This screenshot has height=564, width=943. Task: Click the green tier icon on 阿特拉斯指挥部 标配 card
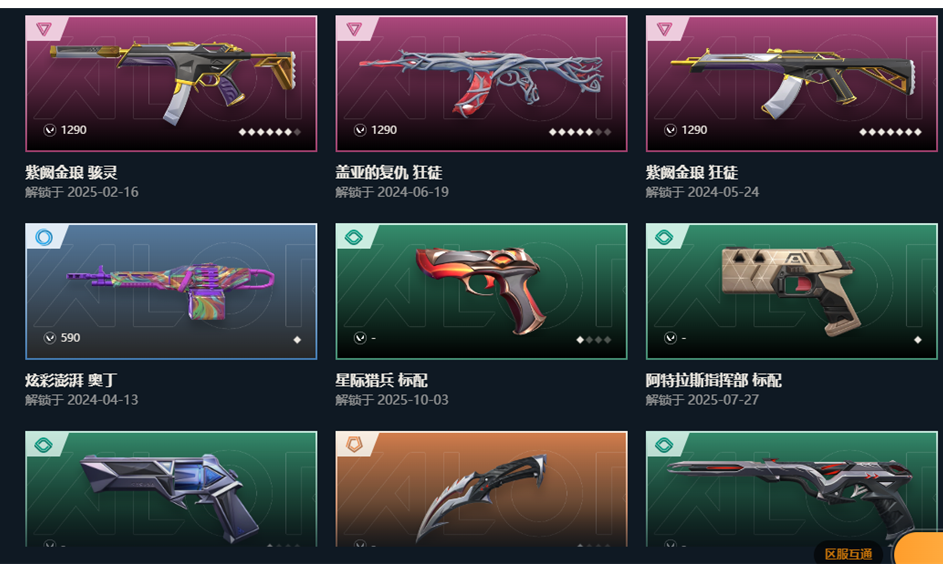click(x=665, y=237)
